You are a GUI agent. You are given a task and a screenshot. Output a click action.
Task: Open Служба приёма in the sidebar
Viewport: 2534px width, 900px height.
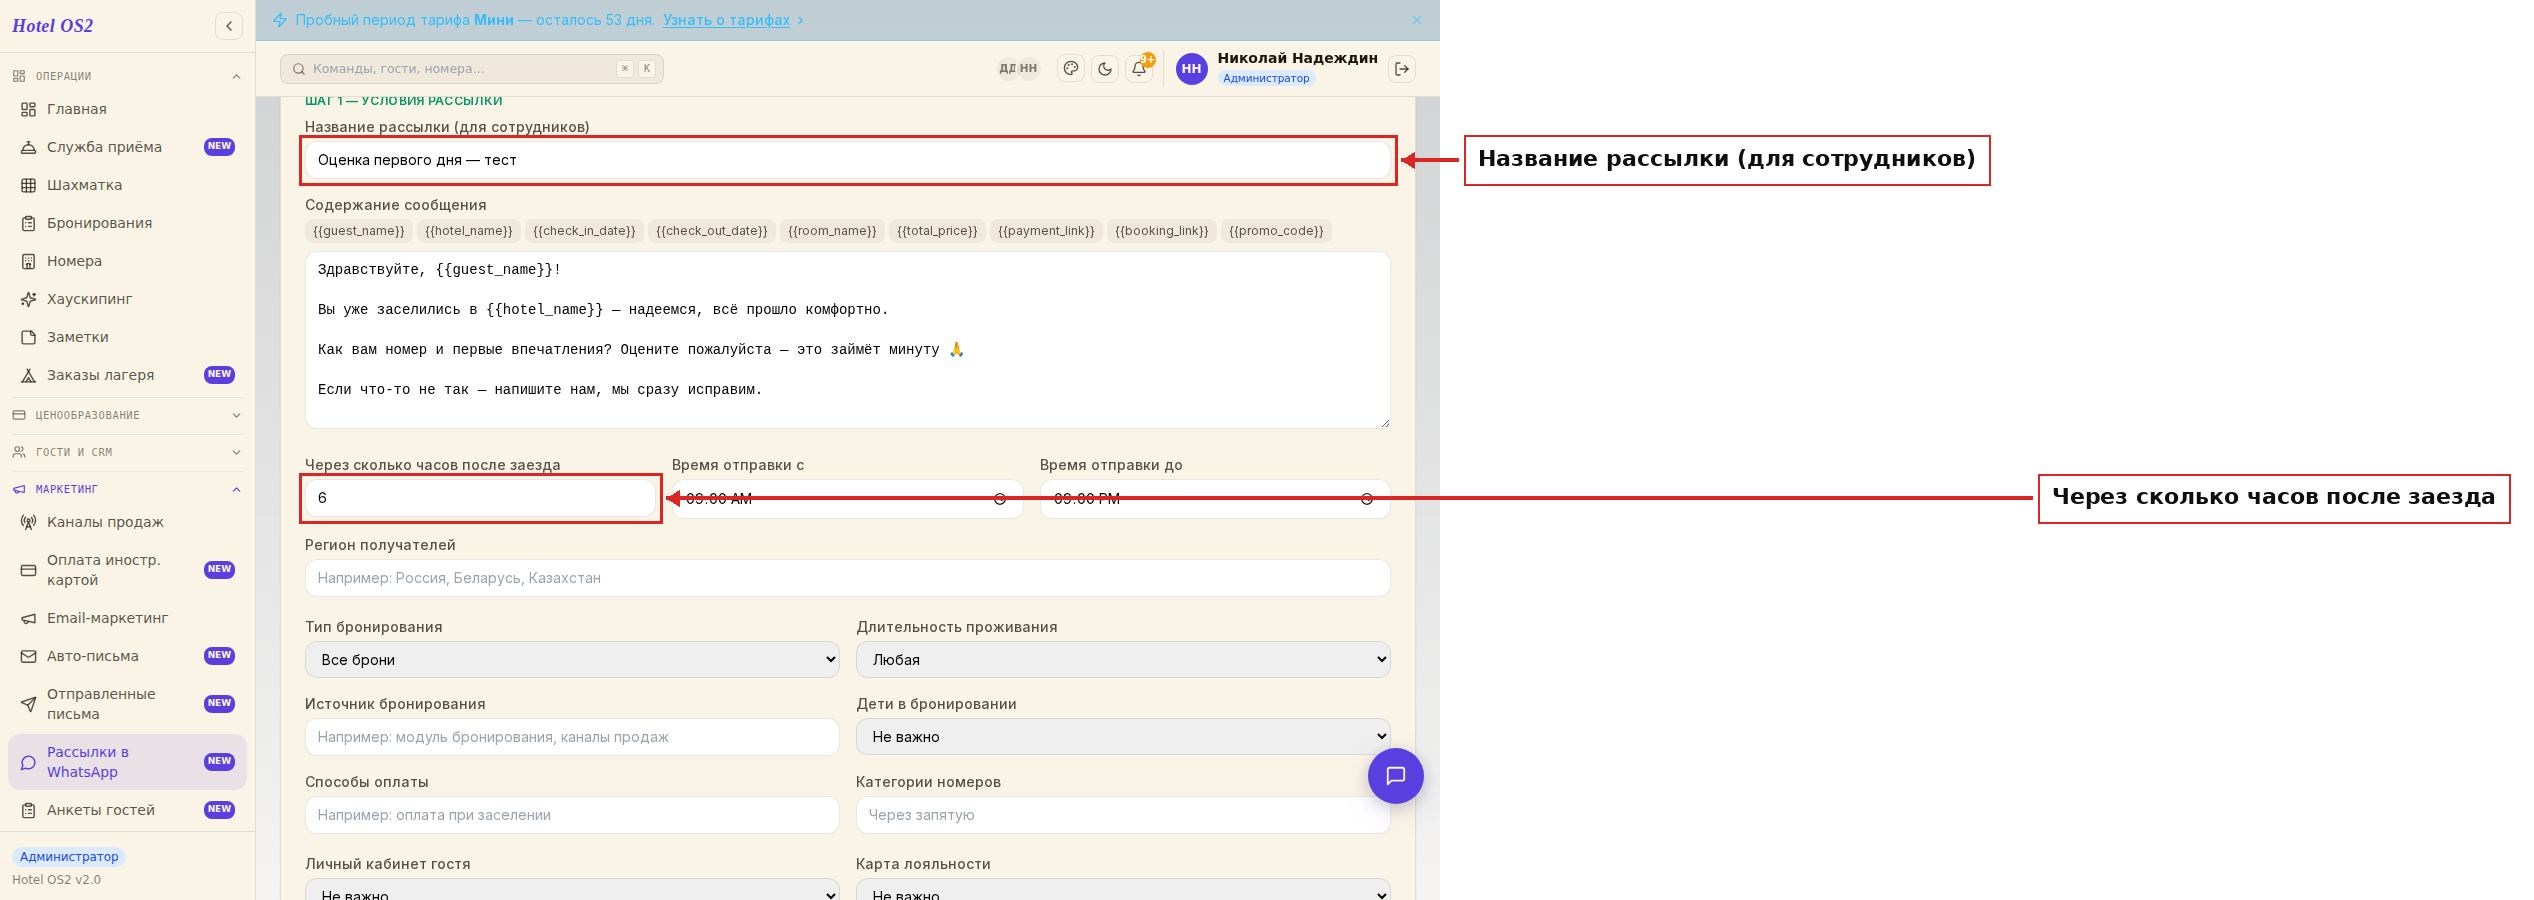127,147
